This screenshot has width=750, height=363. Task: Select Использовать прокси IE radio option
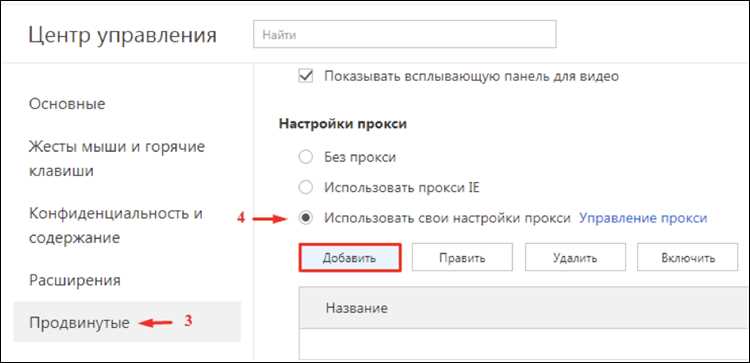click(x=305, y=187)
